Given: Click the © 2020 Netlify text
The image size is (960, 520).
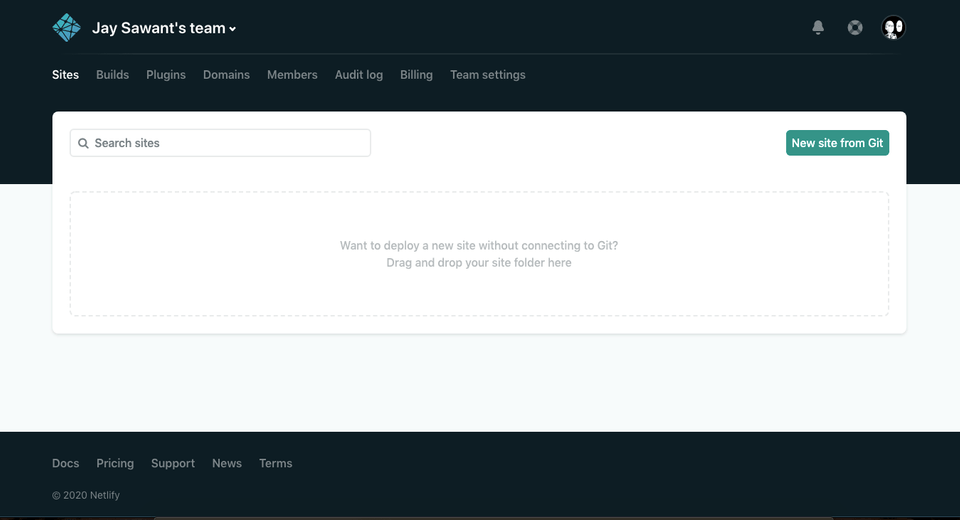Looking at the screenshot, I should [x=86, y=495].
